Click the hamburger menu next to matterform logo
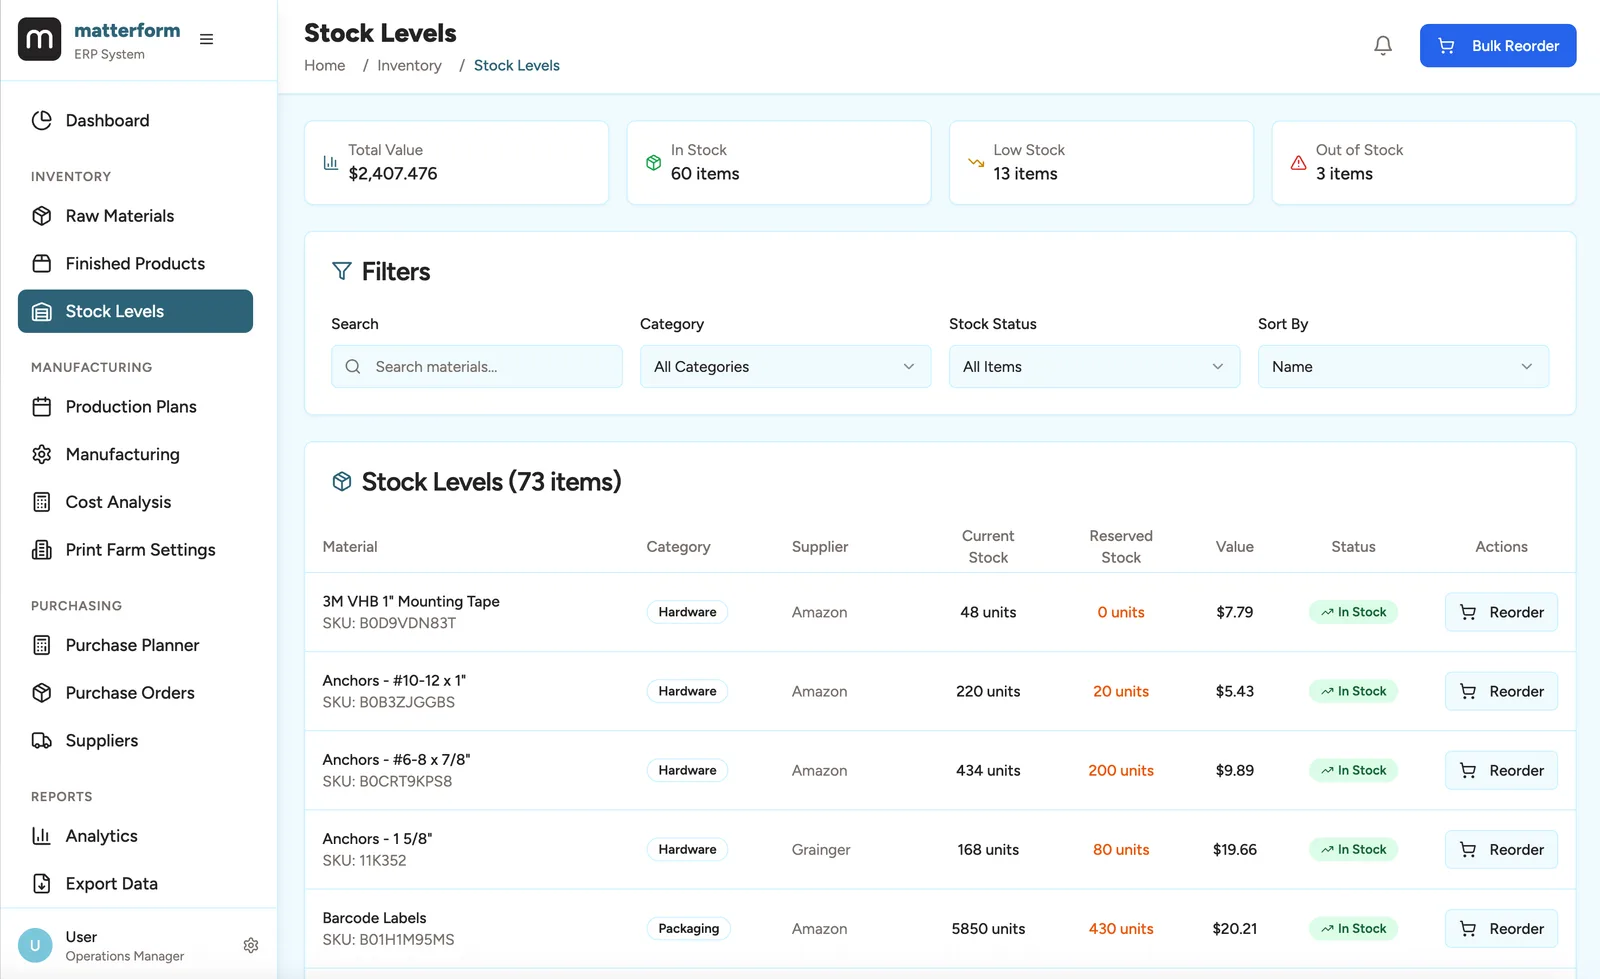Screen dimensions: 1600x979 pos(207,39)
